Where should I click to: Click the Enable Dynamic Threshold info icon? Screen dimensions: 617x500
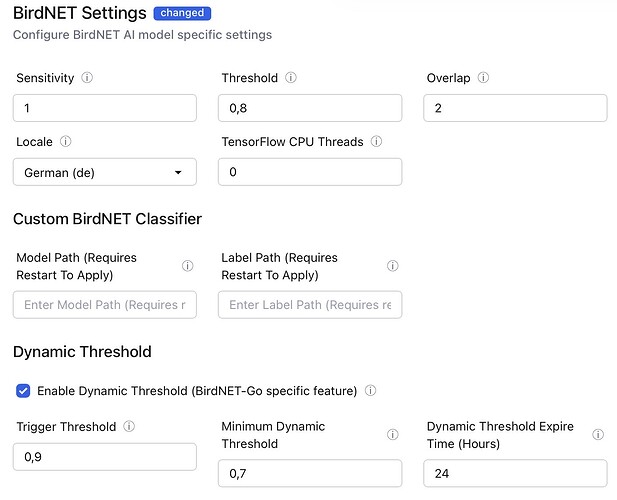point(370,390)
